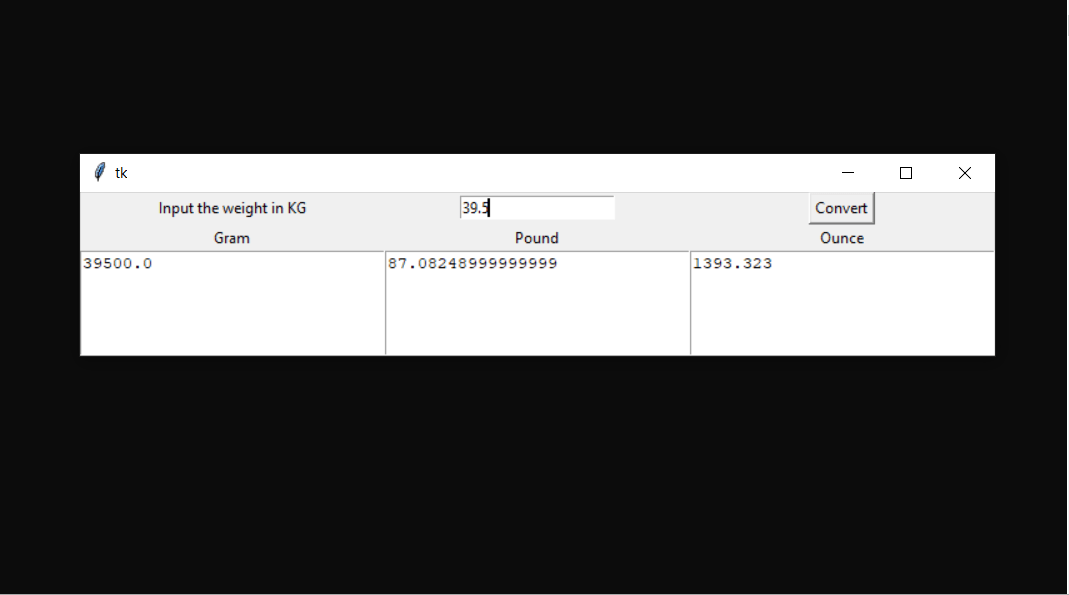Click the 39.5 text inside the entry
The height and width of the screenshot is (595, 1069).
click(x=475, y=208)
